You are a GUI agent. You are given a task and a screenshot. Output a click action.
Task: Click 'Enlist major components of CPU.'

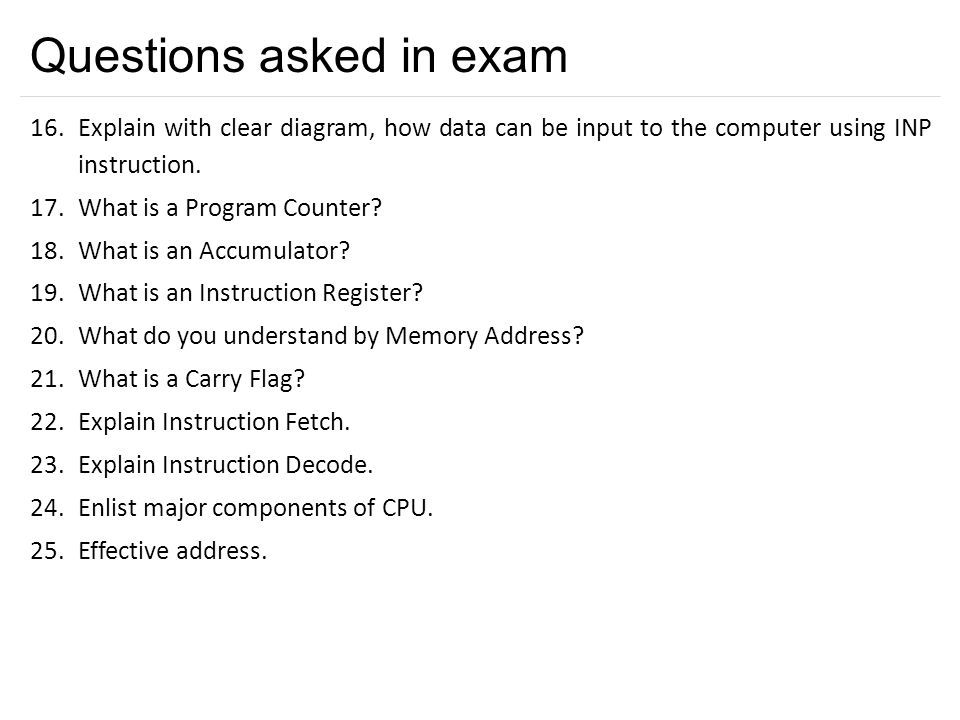click(x=256, y=508)
